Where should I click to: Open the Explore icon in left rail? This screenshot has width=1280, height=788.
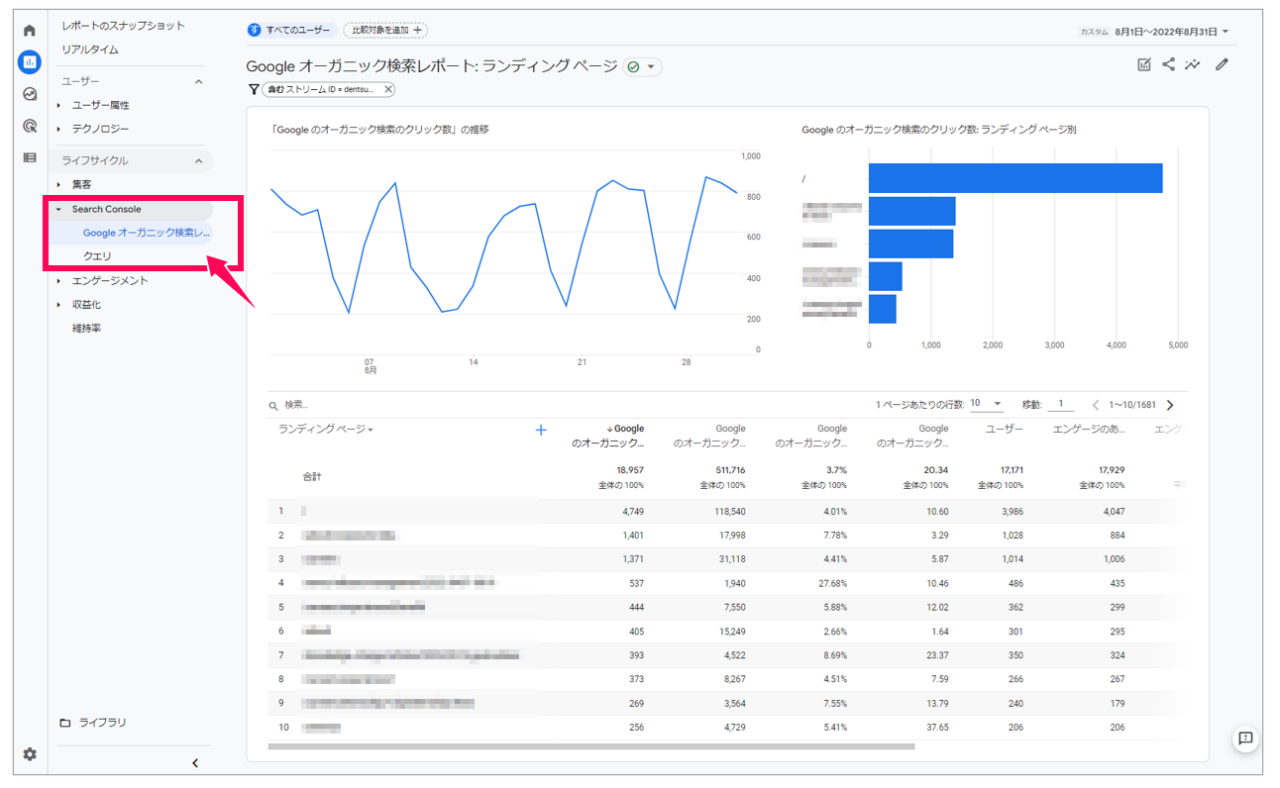click(x=29, y=94)
